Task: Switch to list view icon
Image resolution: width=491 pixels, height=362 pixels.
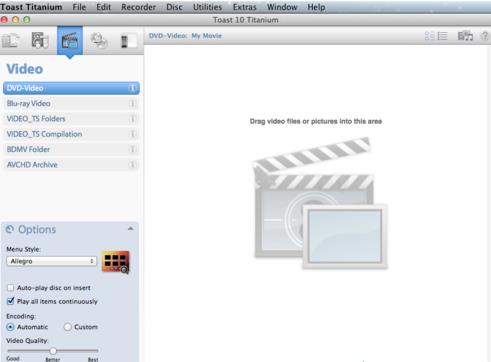Action: (442, 36)
